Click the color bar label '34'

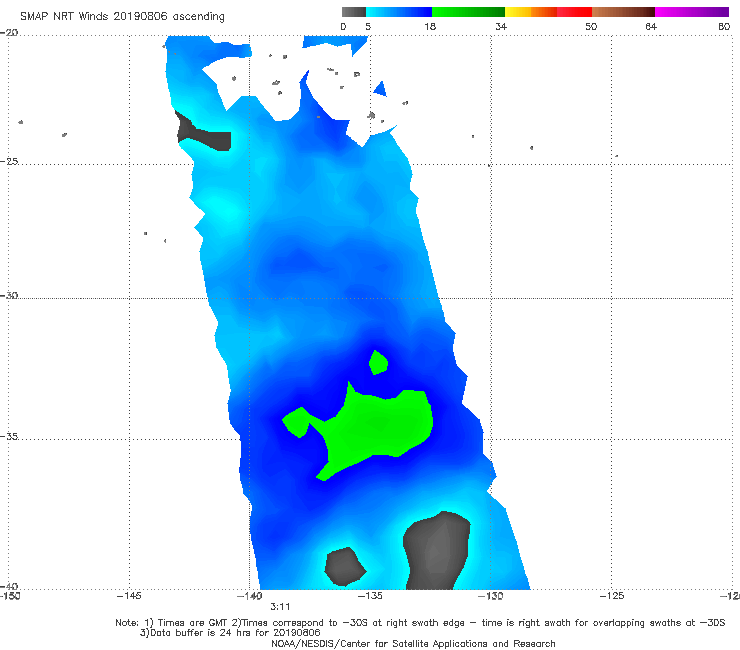[501, 27]
